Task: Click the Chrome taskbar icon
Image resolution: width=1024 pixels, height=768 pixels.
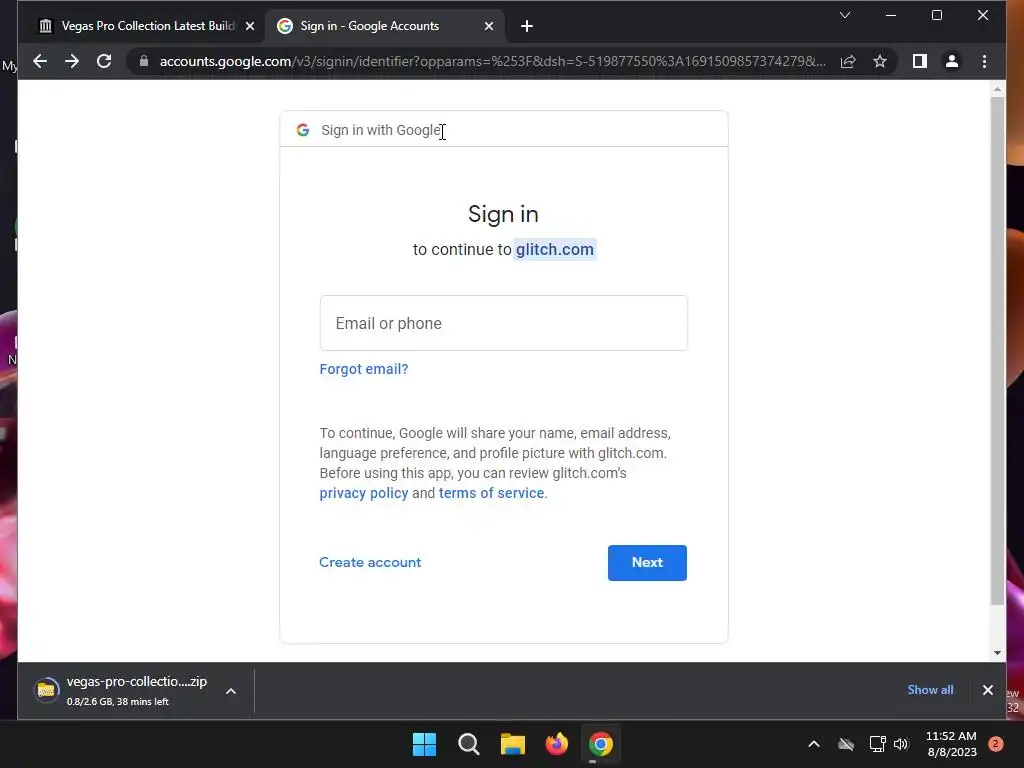Action: click(601, 744)
